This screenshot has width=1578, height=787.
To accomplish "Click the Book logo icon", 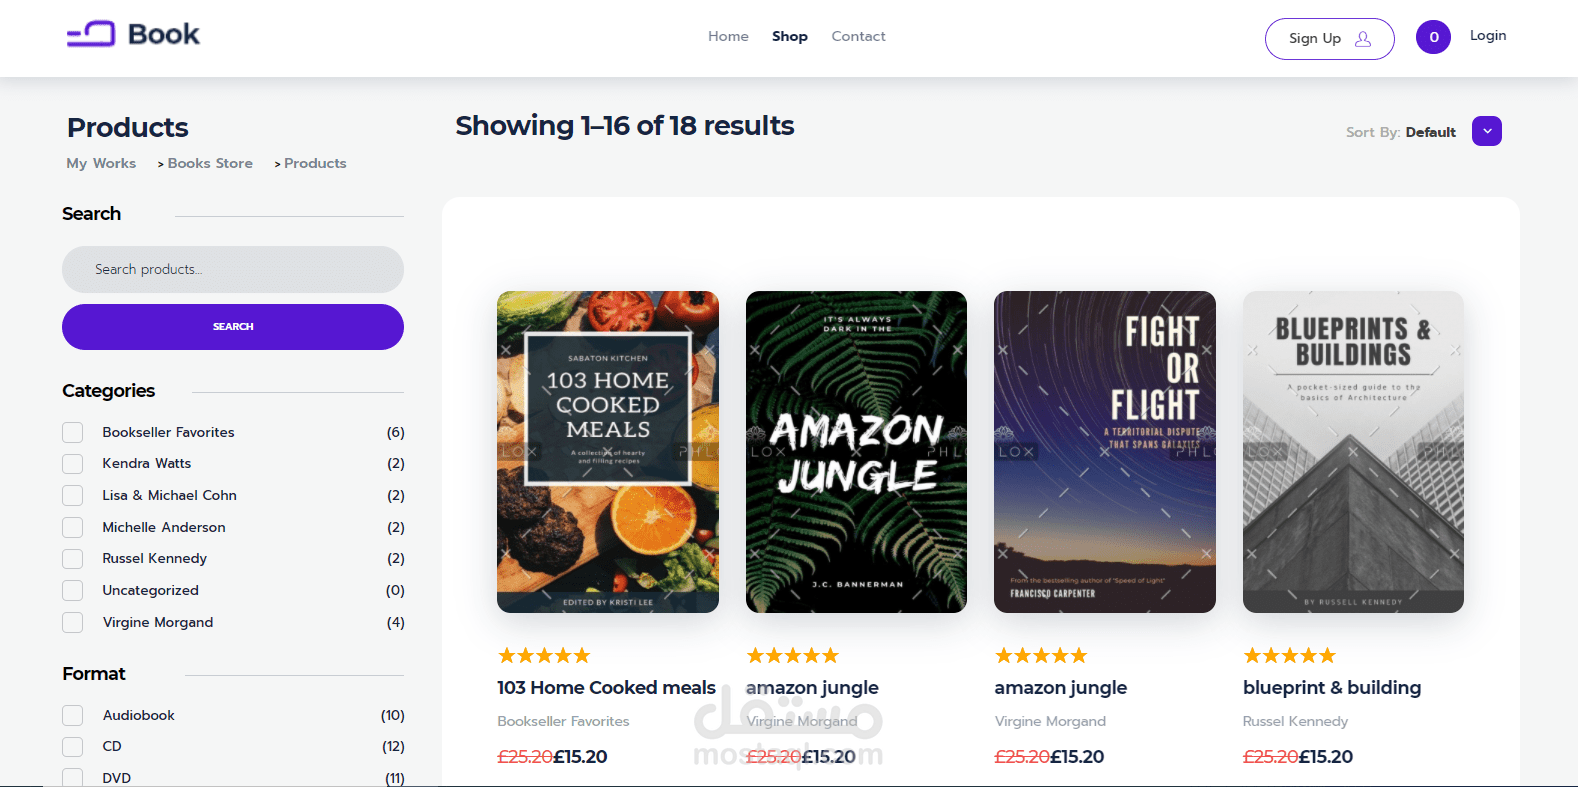I will 91,34.
